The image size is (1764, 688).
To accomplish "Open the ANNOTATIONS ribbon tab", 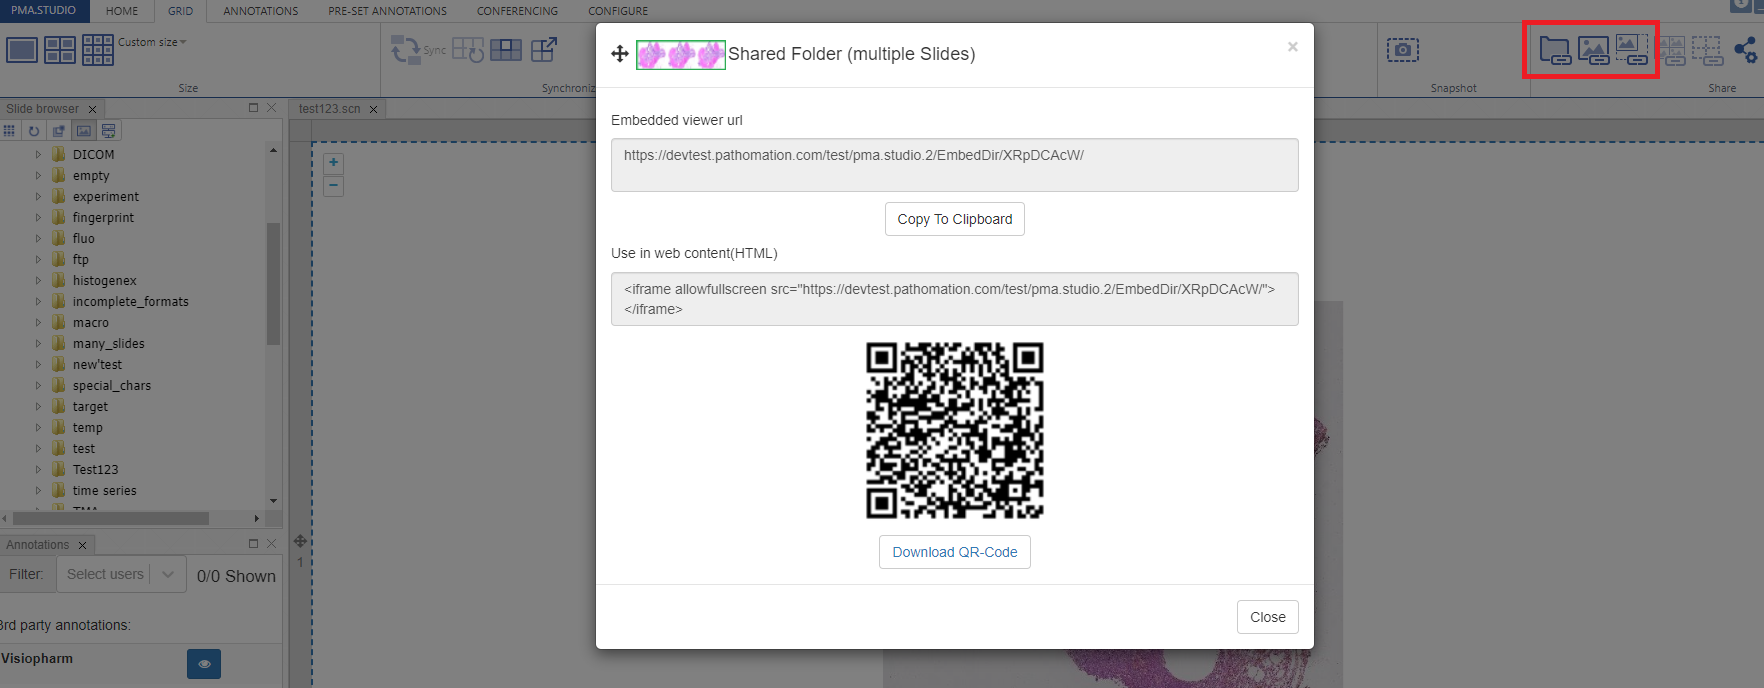I will click(x=260, y=11).
